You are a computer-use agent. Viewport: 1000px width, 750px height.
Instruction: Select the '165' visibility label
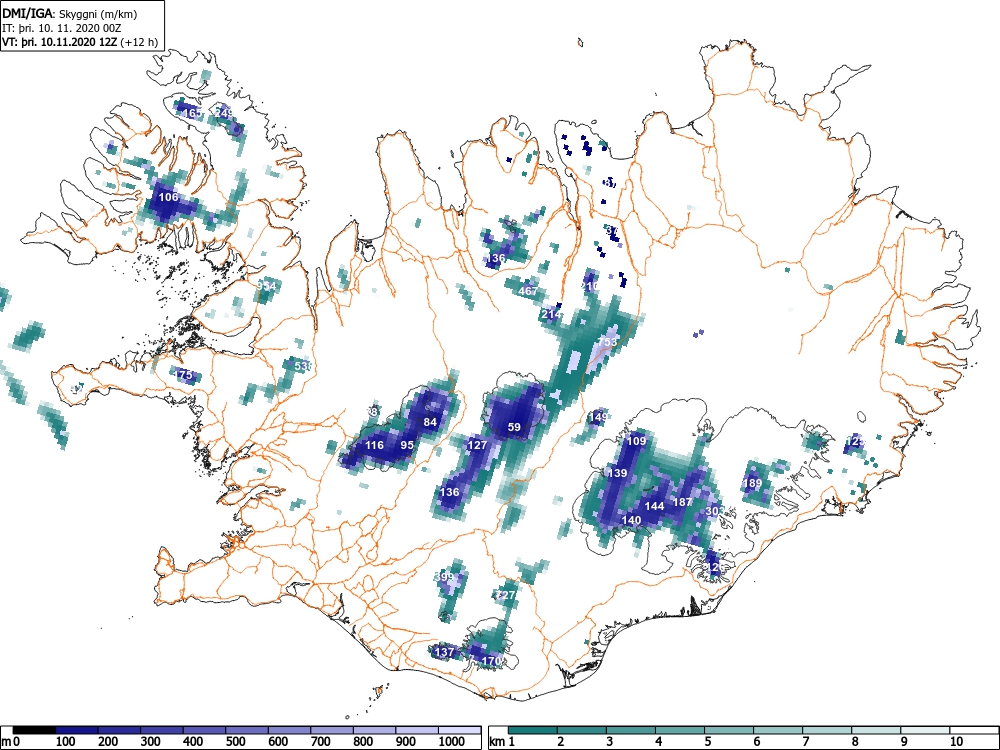[191, 113]
